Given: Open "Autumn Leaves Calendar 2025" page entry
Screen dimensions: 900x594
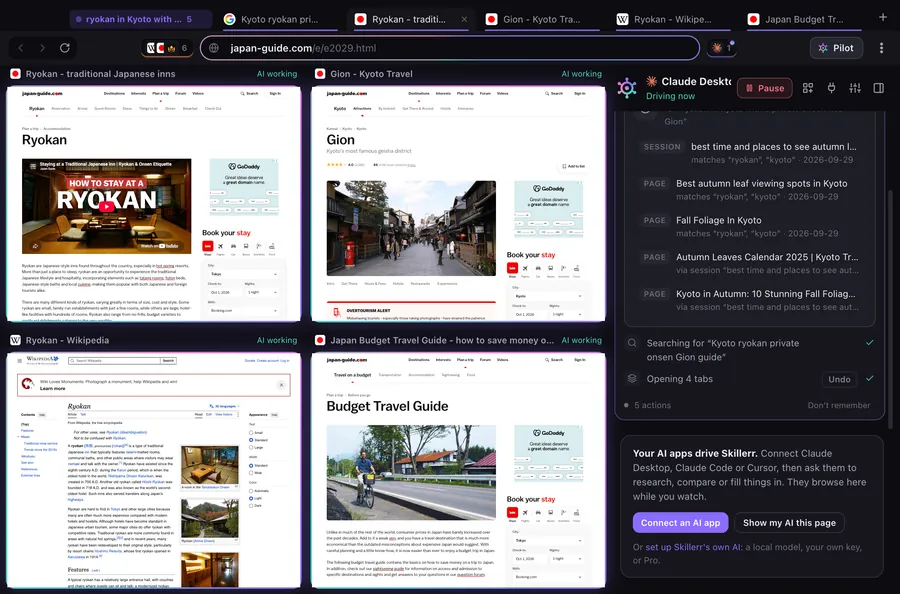Looking at the screenshot, I should click(750, 263).
